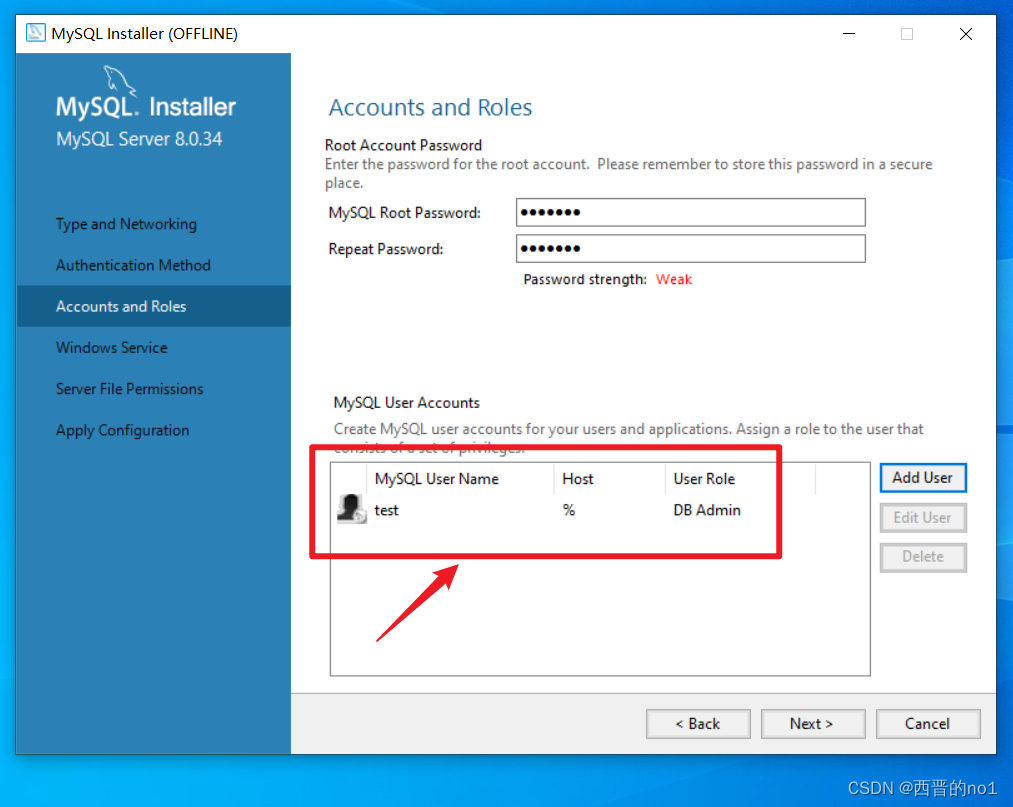Proceed with the Next button
Screen dimensions: 1013x807
coord(813,724)
